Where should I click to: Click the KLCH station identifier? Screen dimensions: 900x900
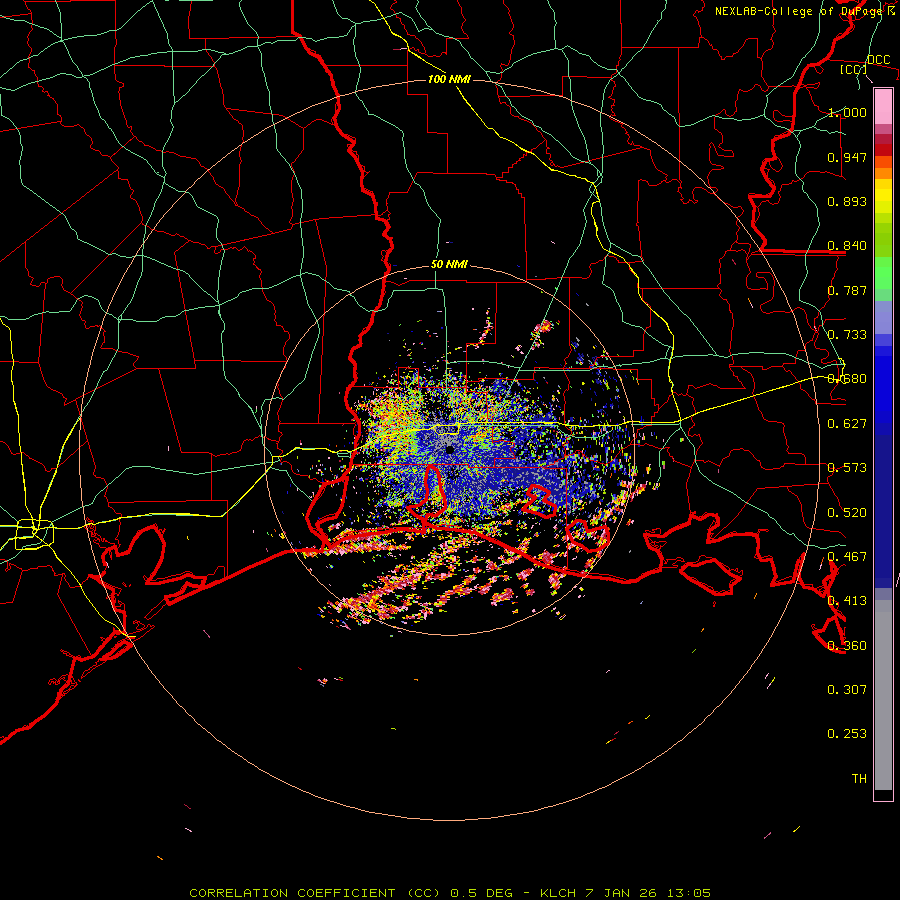tap(558, 893)
